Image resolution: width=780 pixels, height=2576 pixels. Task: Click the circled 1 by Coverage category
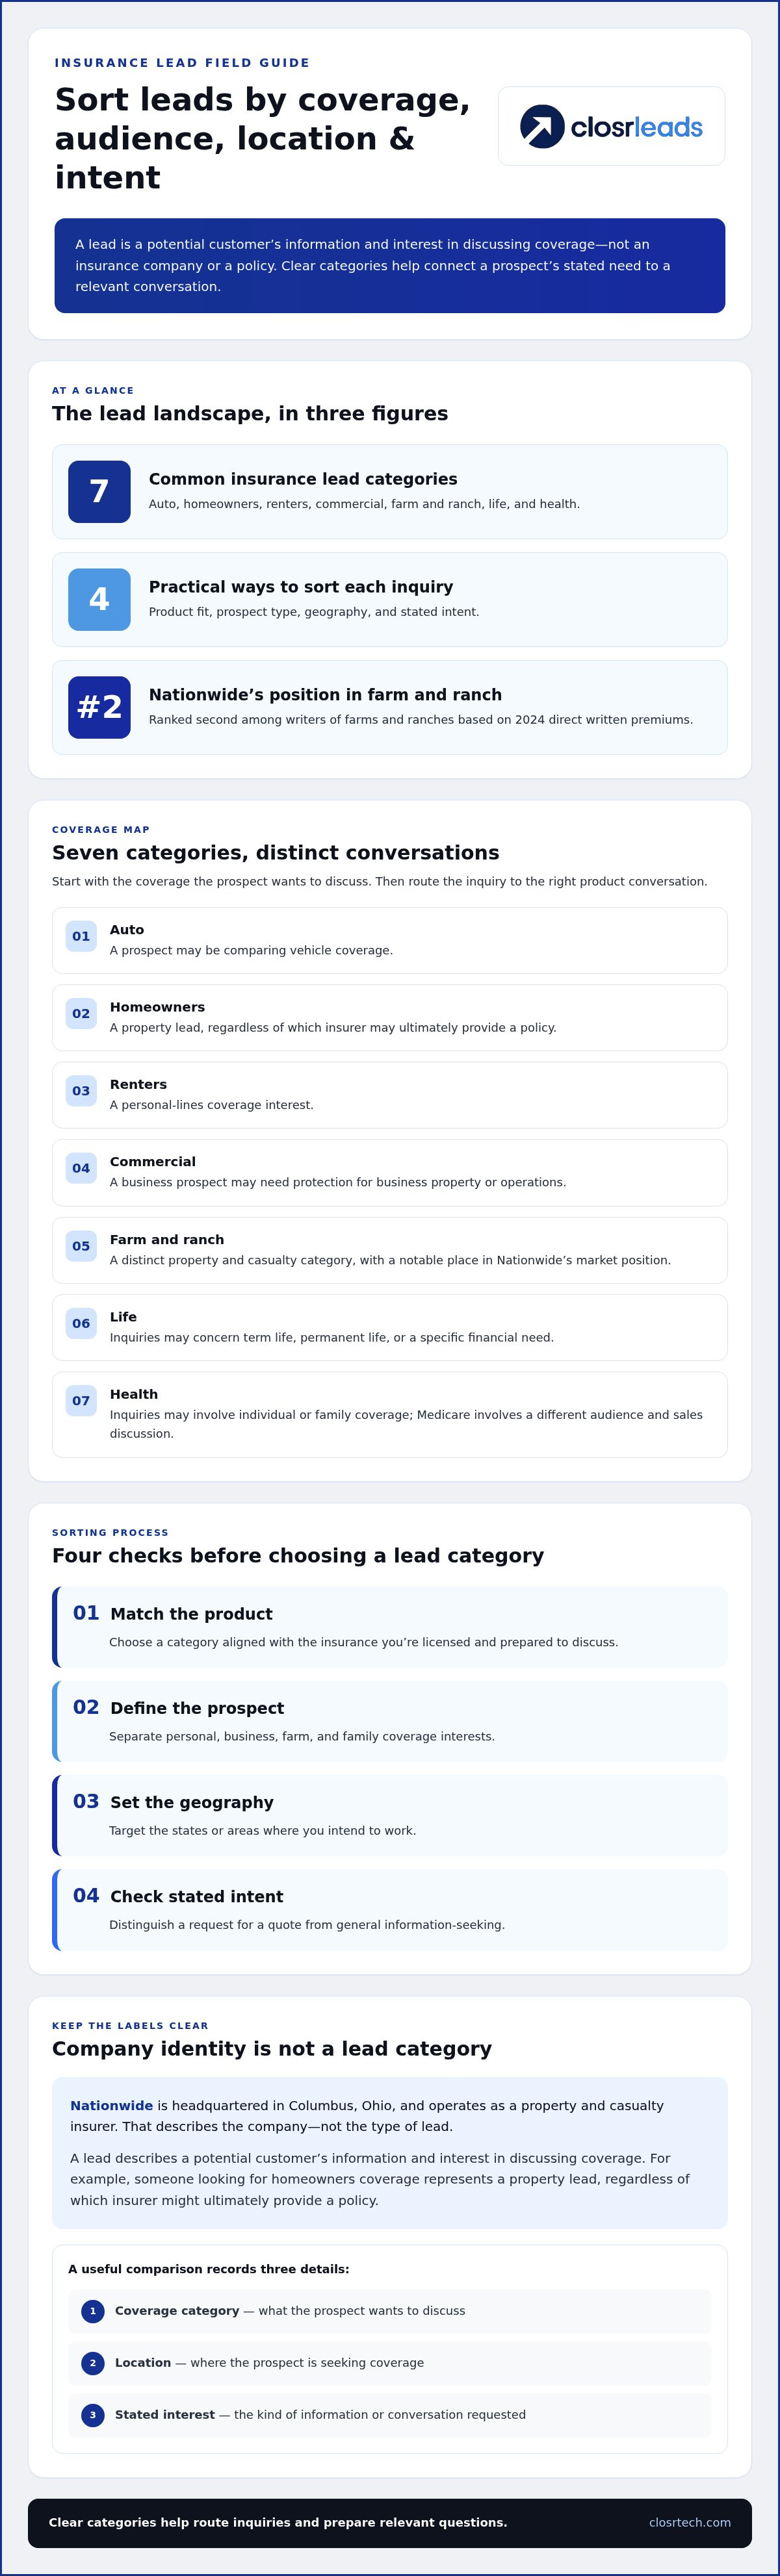point(93,2311)
